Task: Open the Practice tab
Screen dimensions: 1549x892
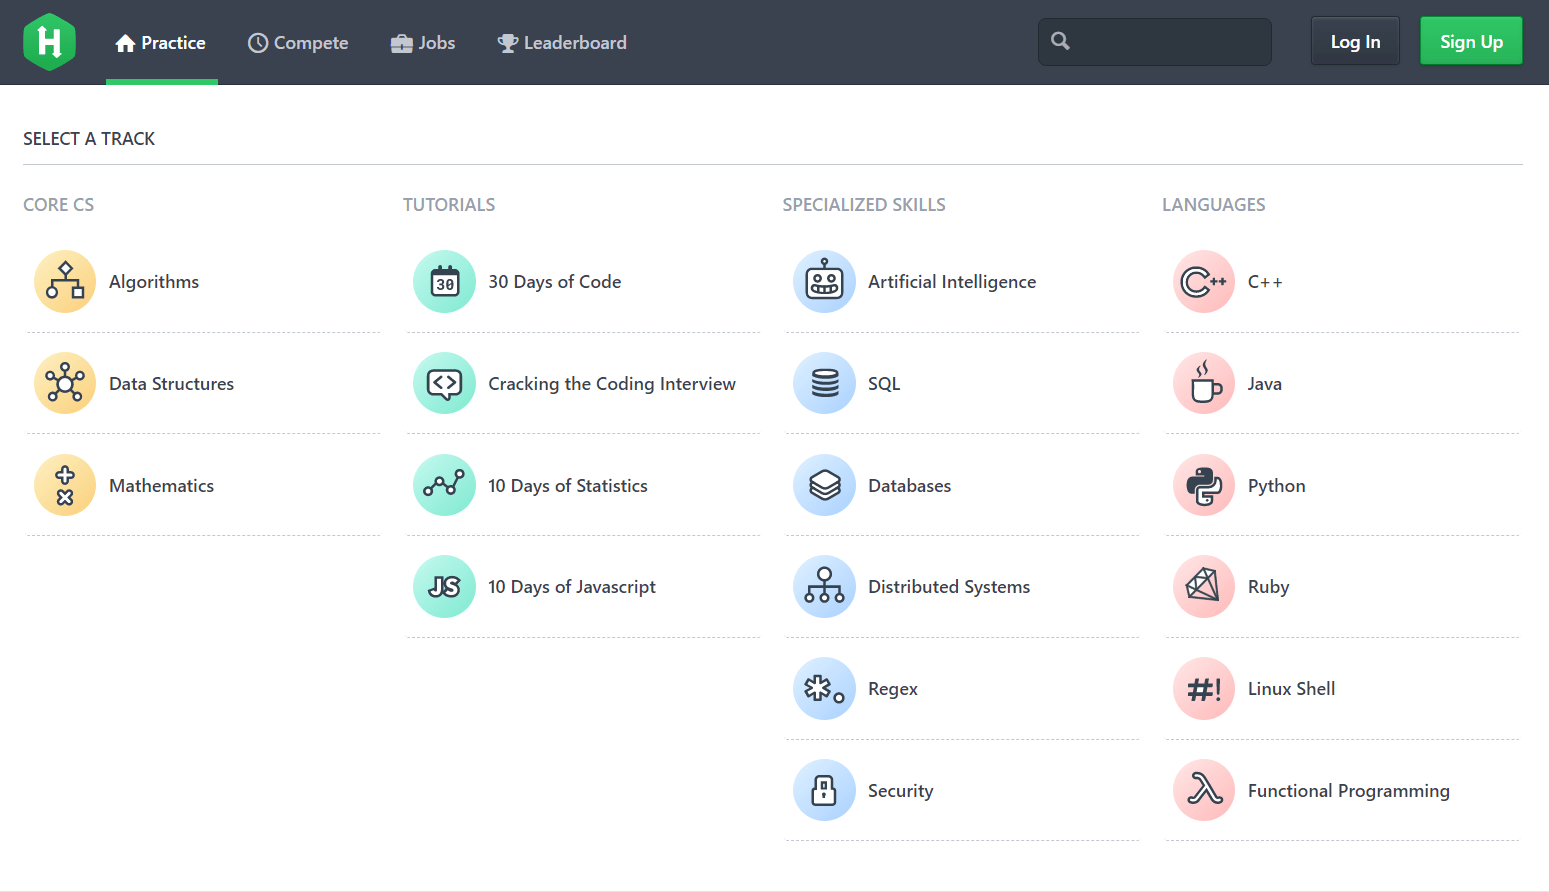Action: (161, 43)
